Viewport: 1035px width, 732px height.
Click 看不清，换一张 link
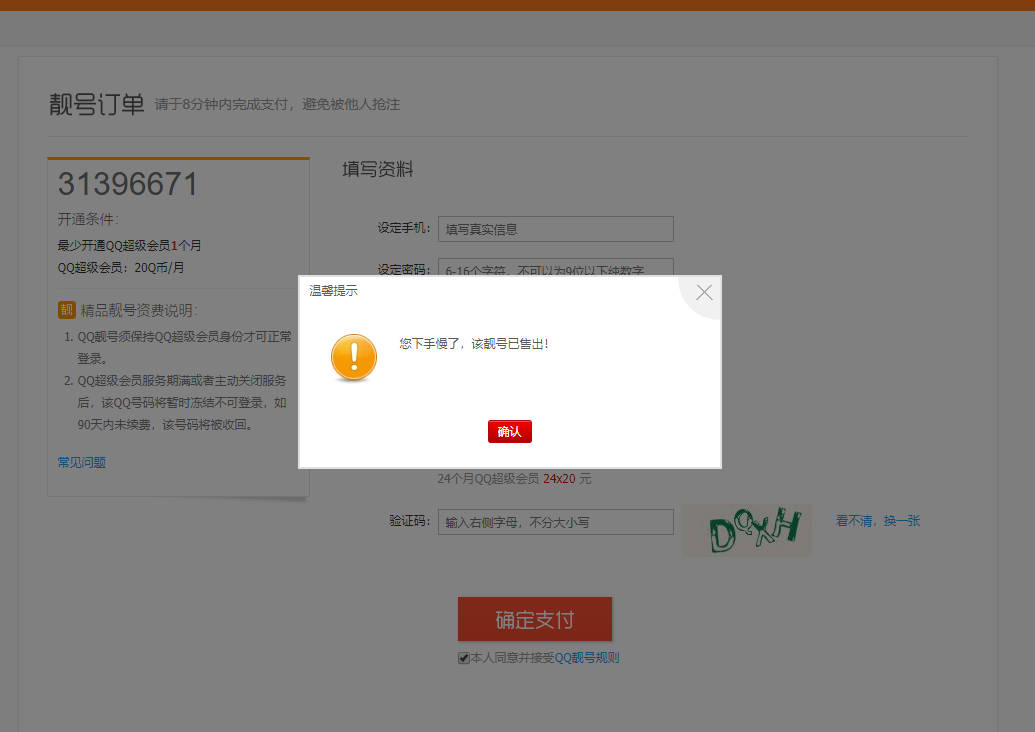click(x=878, y=521)
